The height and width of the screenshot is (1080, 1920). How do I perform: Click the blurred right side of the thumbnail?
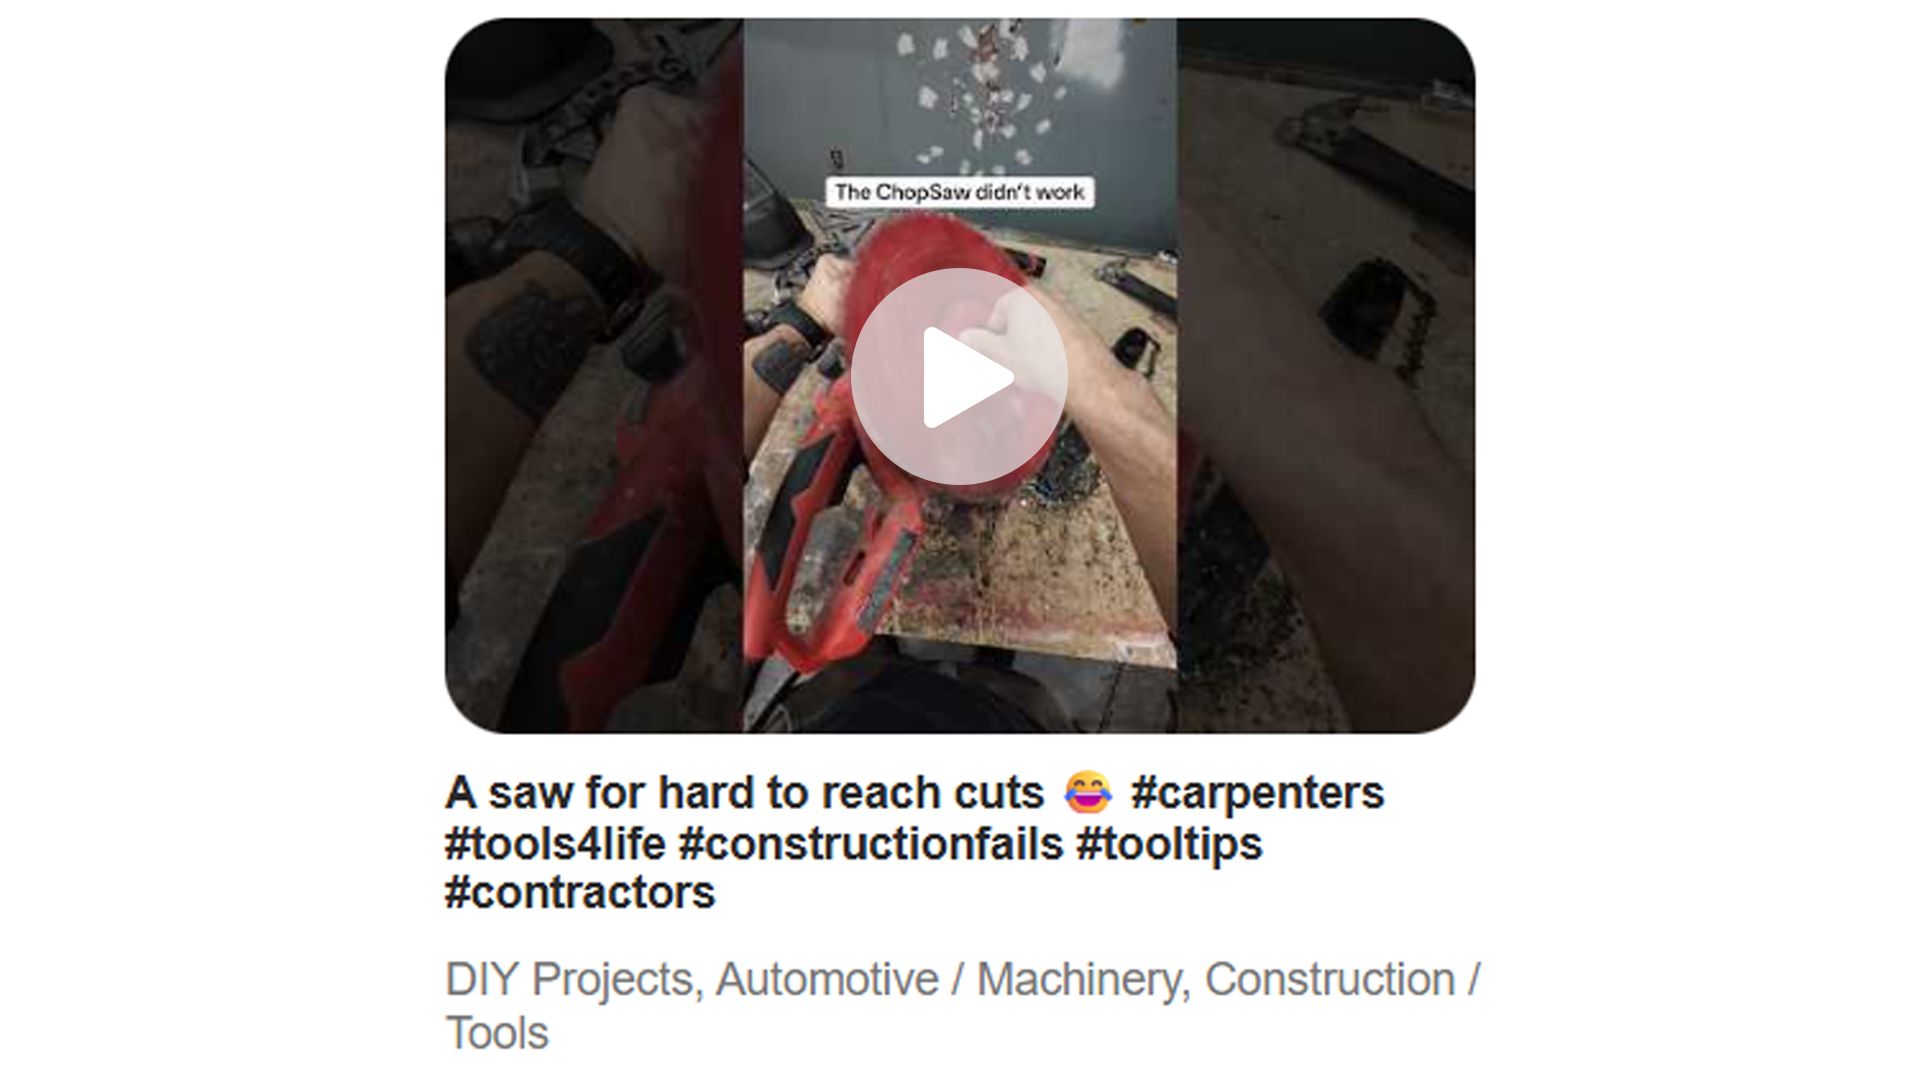pos(1326,376)
